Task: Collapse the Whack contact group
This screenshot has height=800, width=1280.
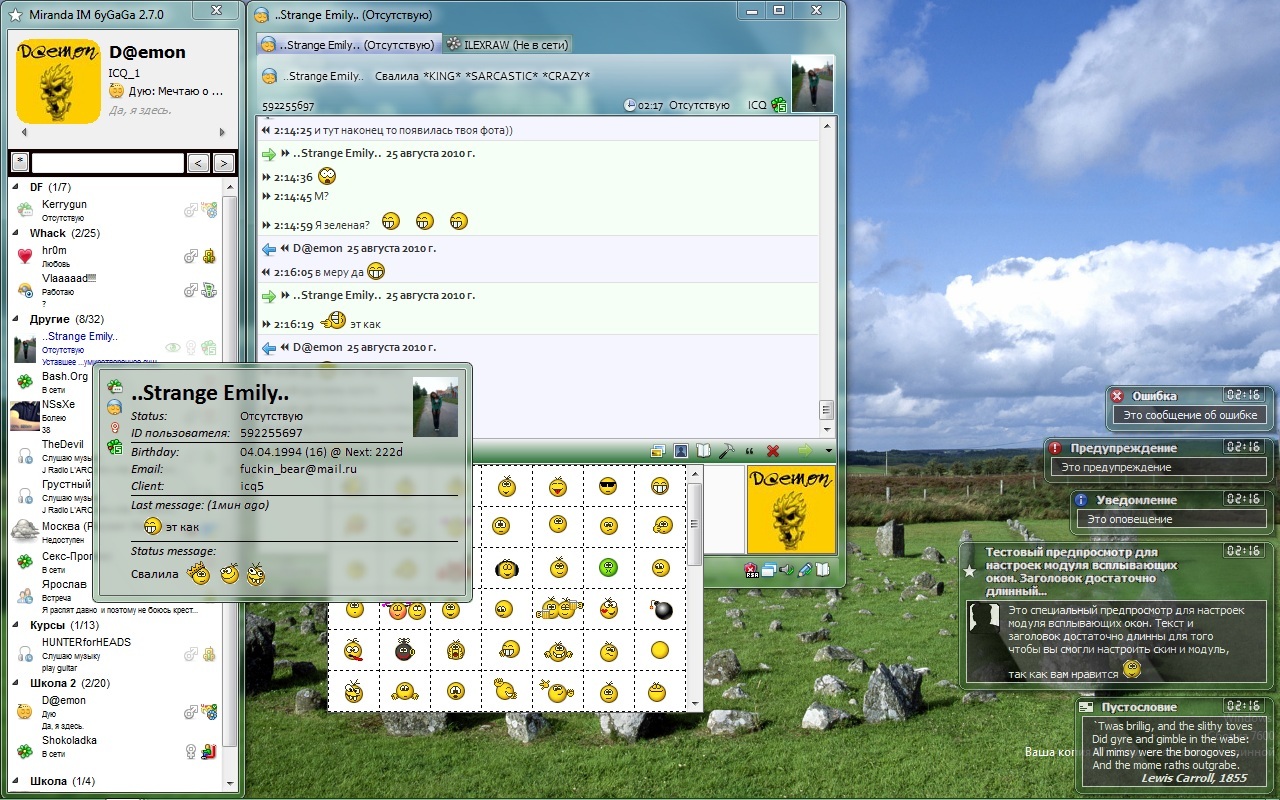Action: click(17, 233)
